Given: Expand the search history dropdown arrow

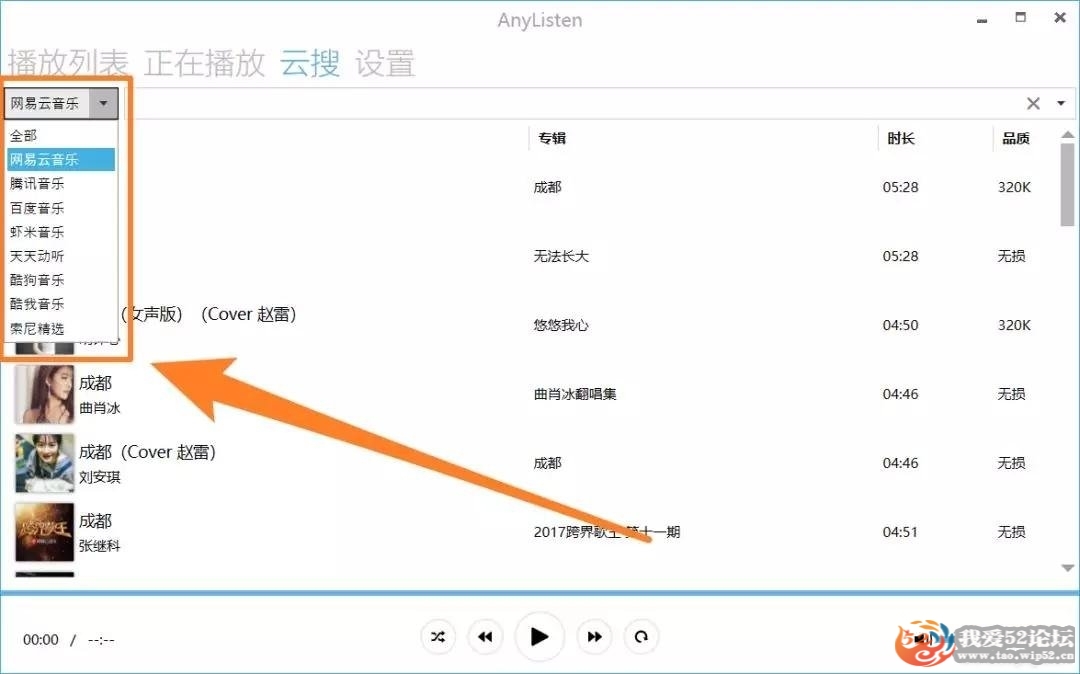Looking at the screenshot, I should tap(1061, 103).
